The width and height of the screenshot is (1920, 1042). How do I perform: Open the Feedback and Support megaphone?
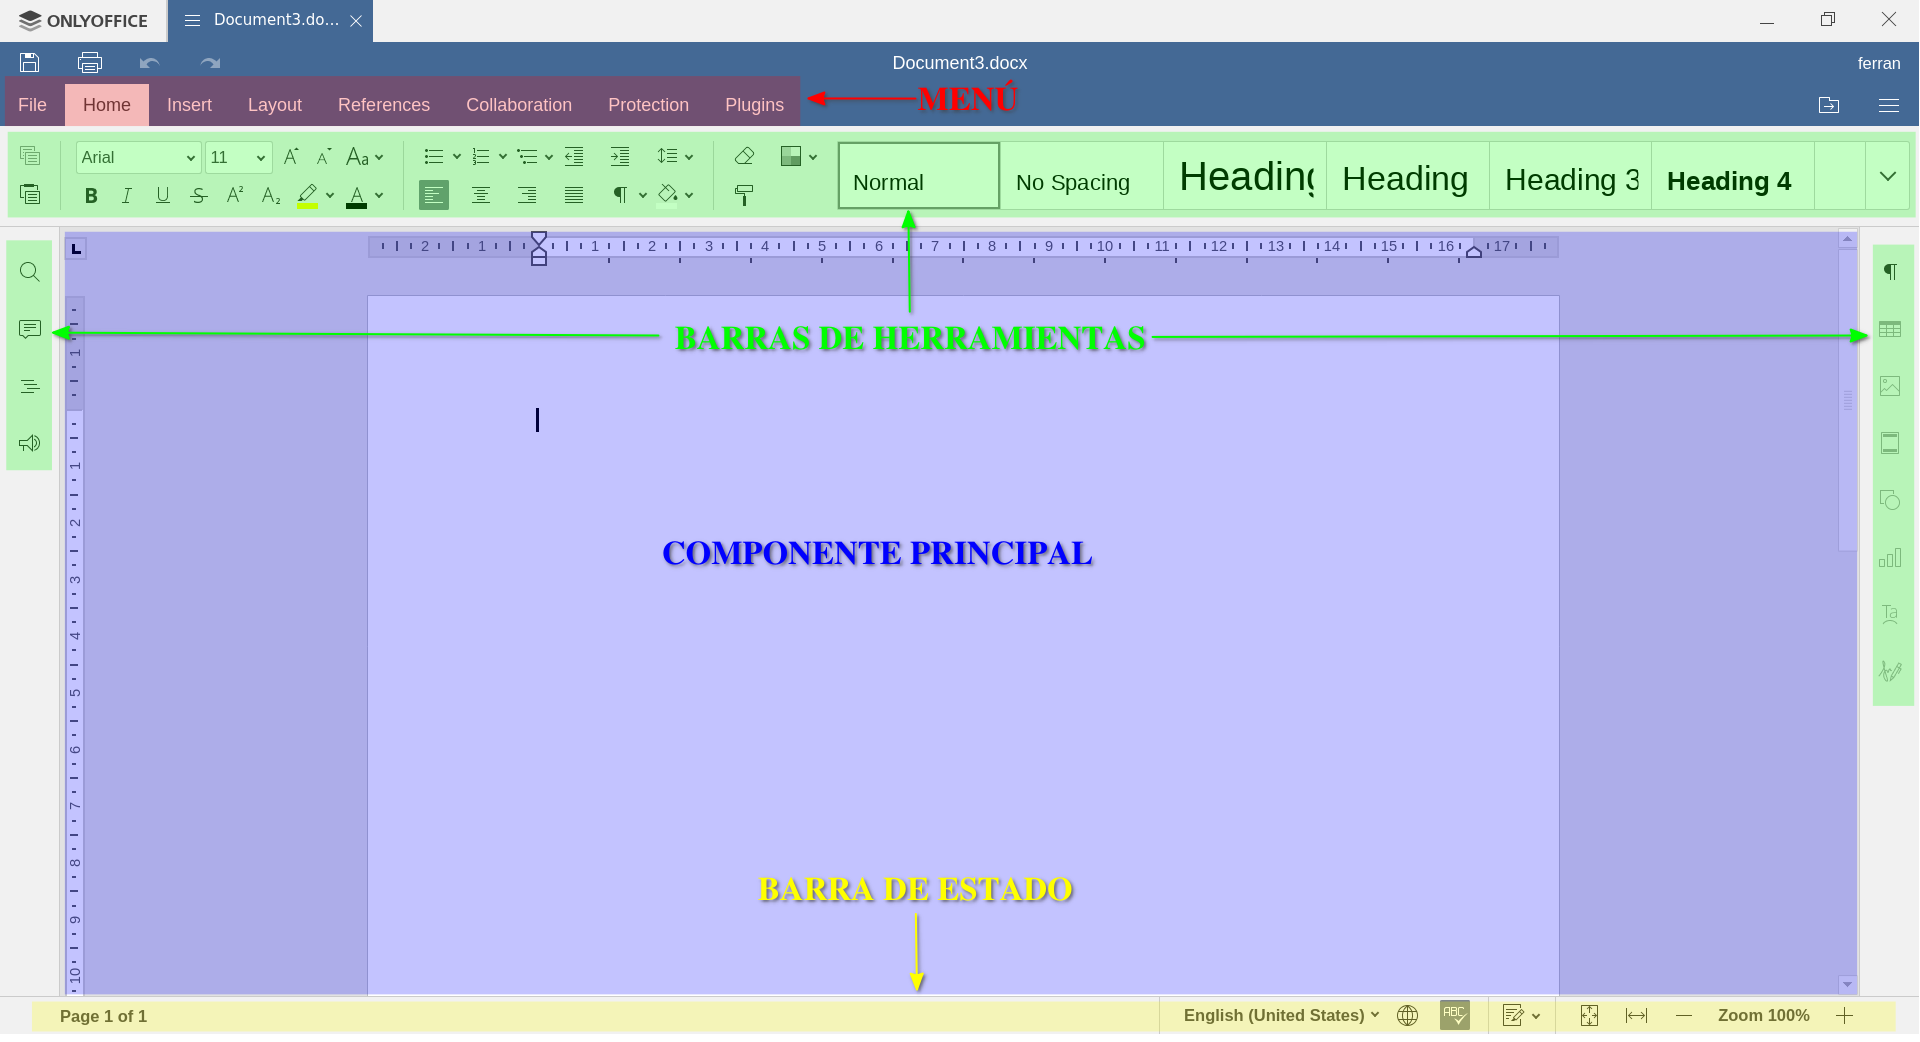[x=30, y=443]
